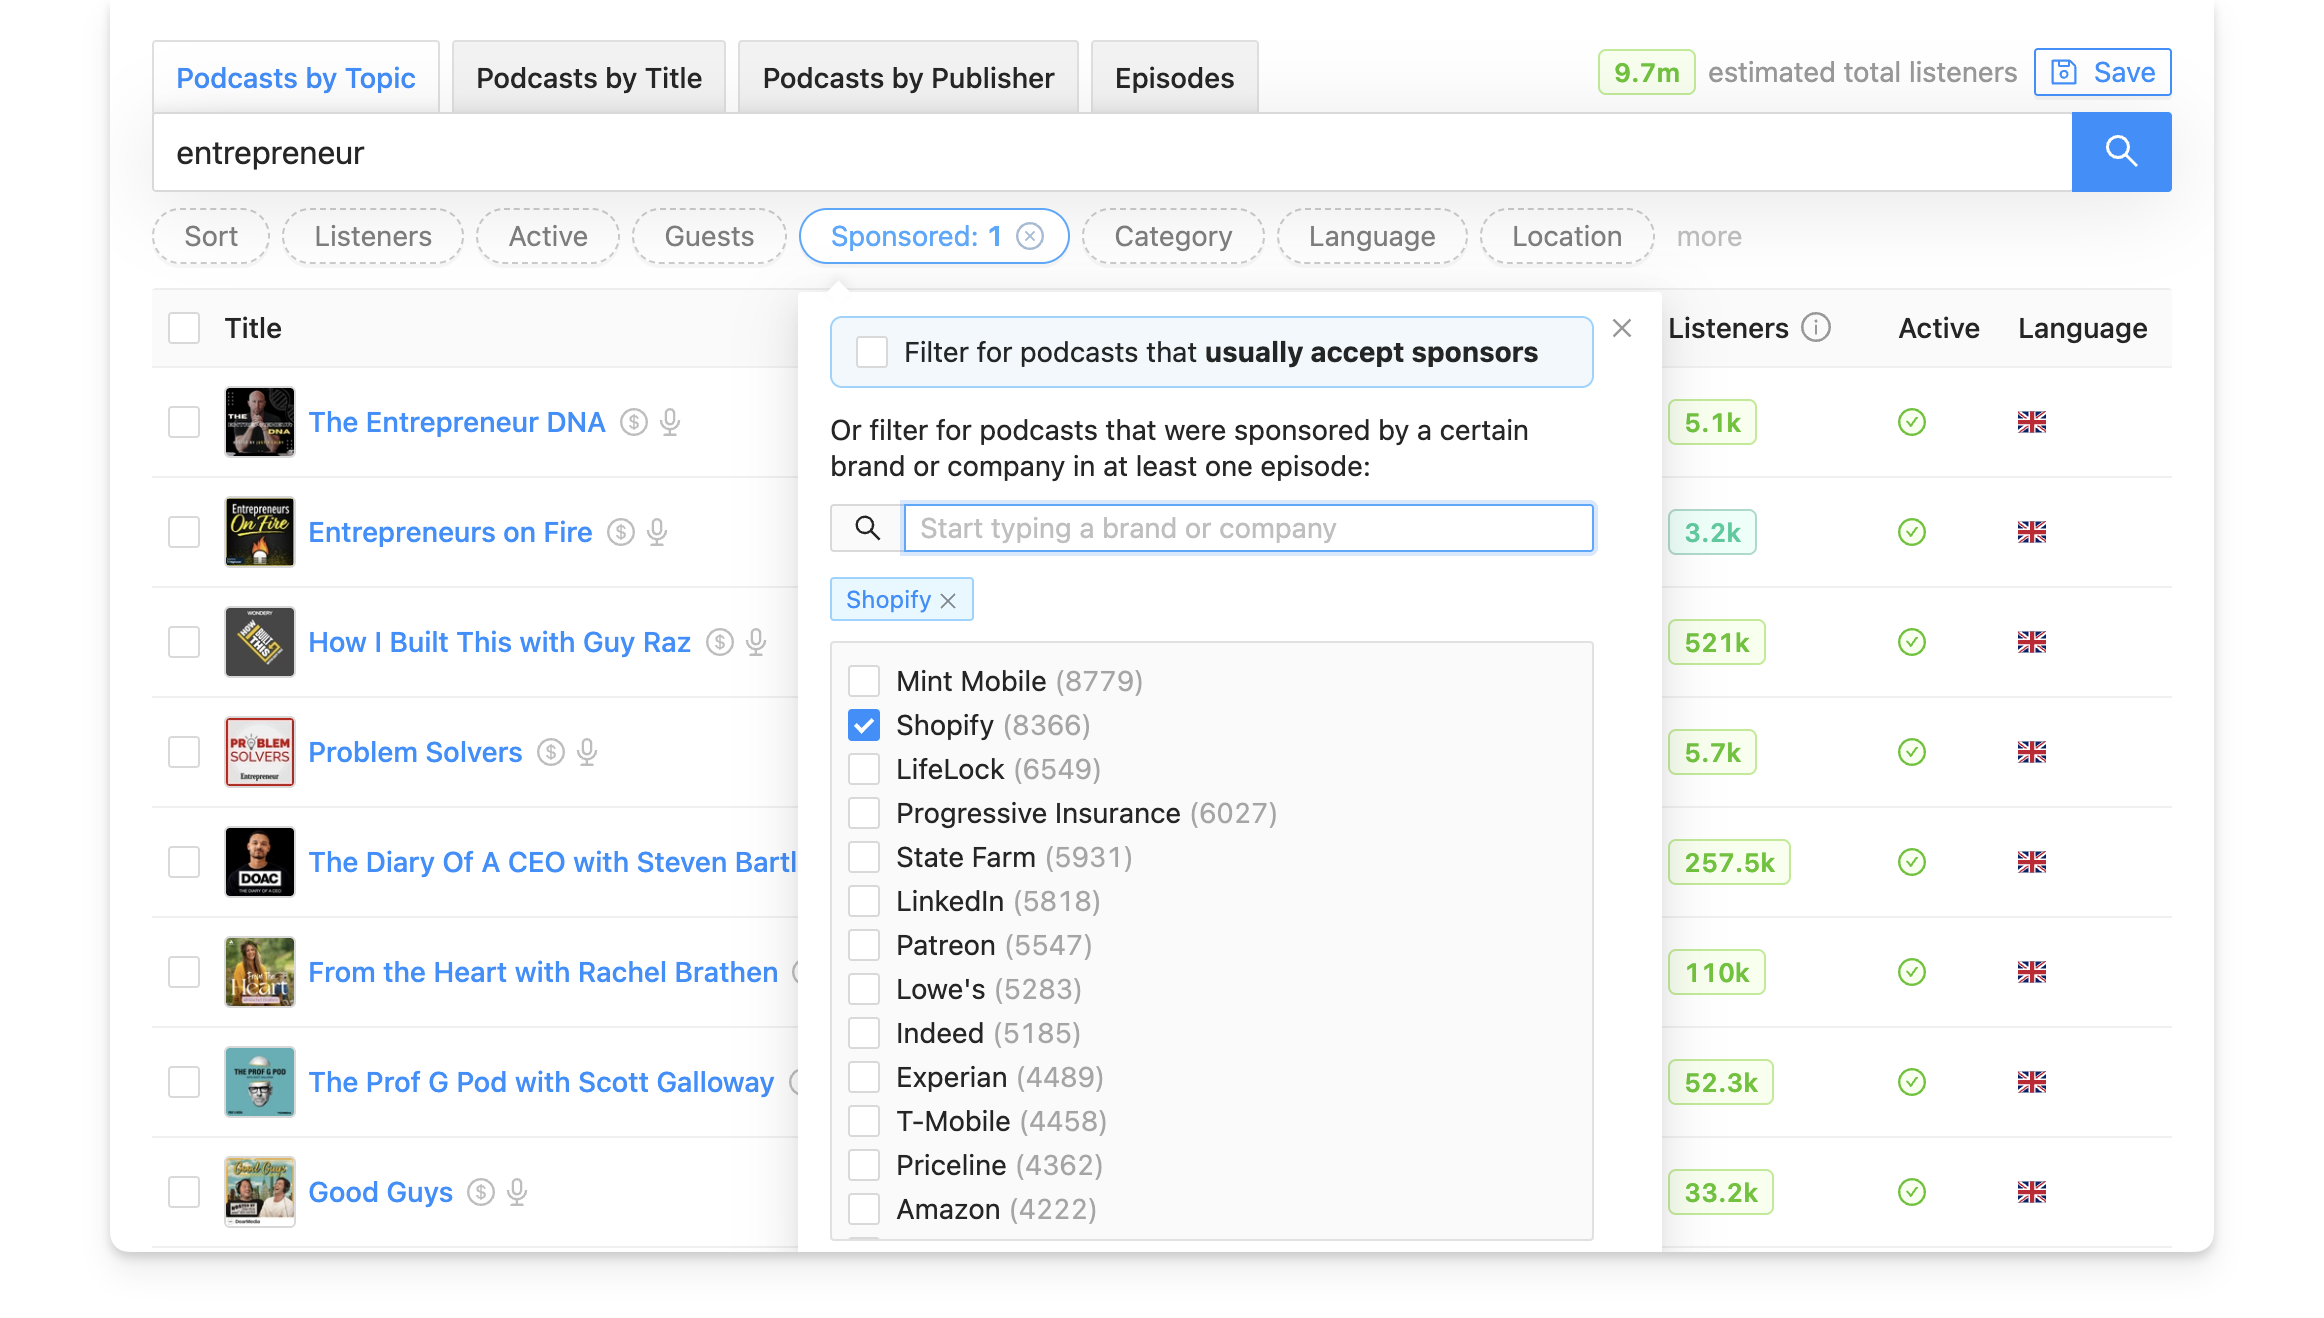Switch to Podcasts by Topic tab
This screenshot has width=2324, height=1318.
click(296, 78)
